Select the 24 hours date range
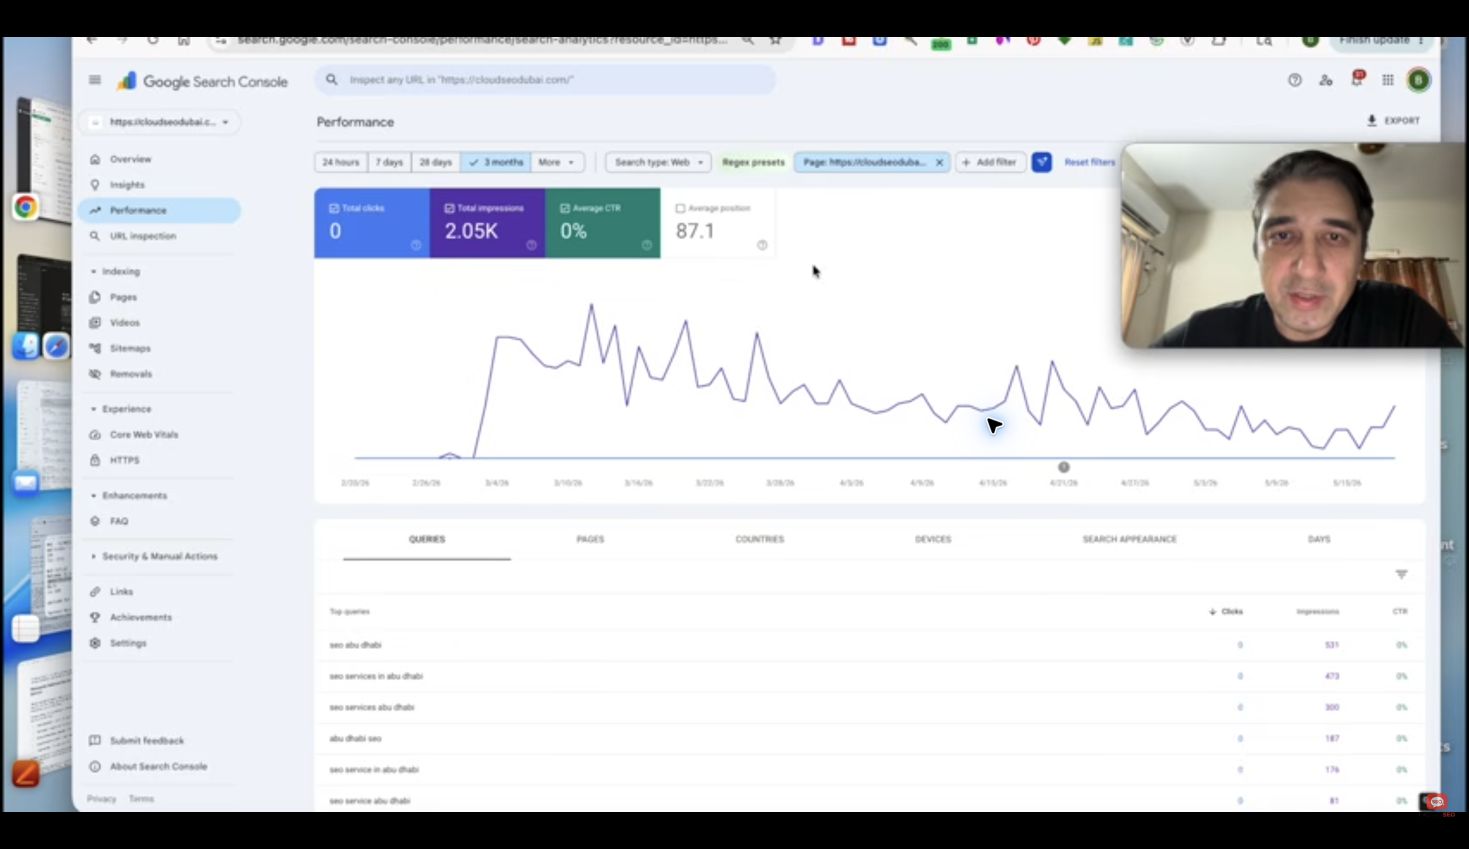Image resolution: width=1469 pixels, height=849 pixels. click(x=341, y=162)
